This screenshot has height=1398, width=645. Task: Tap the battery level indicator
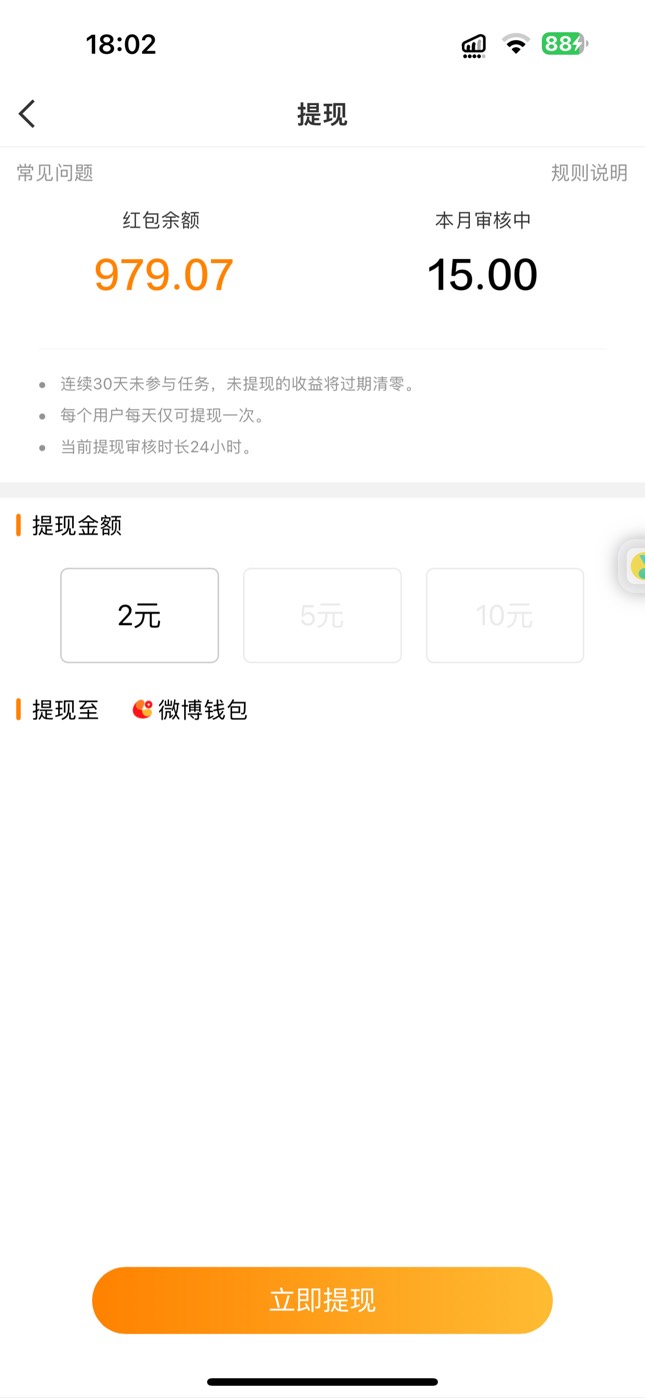(565, 44)
